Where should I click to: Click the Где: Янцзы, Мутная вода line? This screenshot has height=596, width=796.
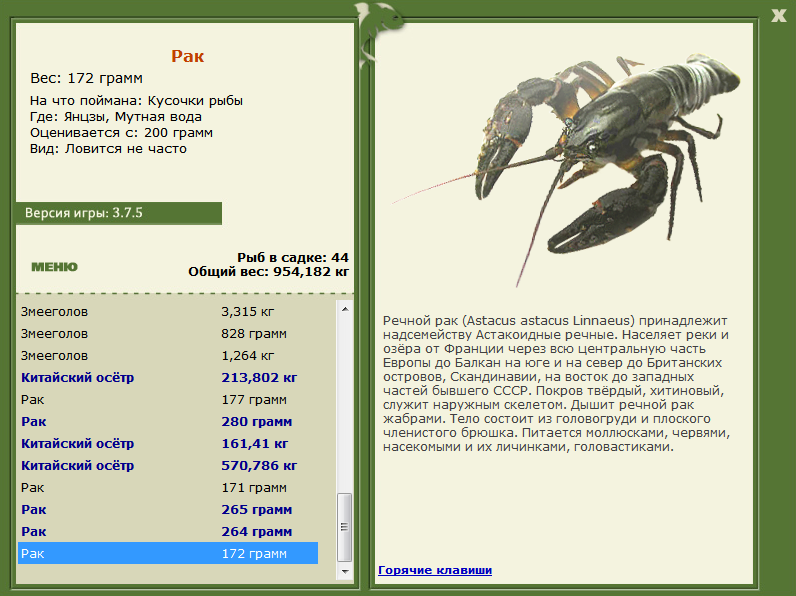point(116,117)
